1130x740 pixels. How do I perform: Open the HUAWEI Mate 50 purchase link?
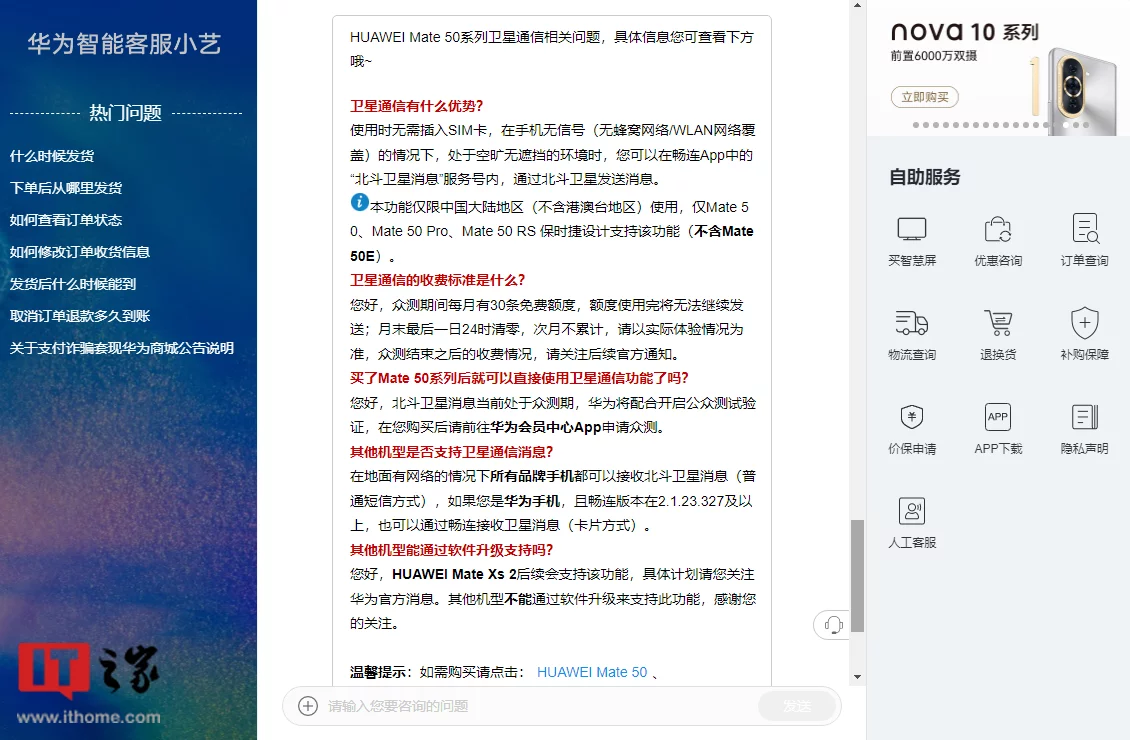pos(592,672)
